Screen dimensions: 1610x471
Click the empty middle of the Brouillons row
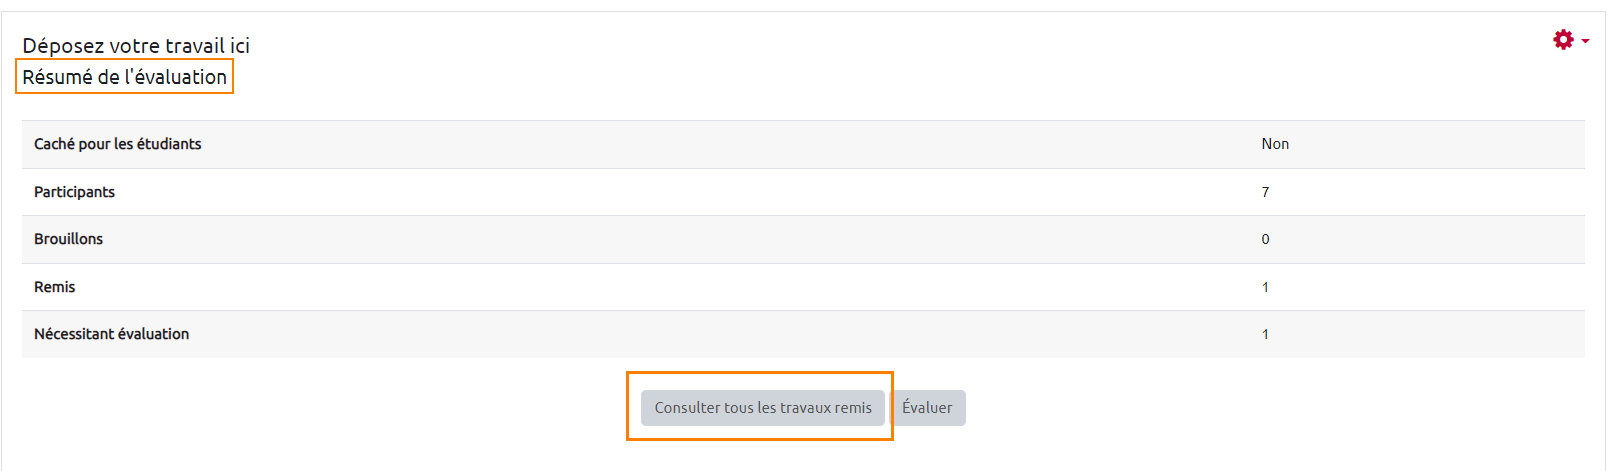[x=700, y=239]
